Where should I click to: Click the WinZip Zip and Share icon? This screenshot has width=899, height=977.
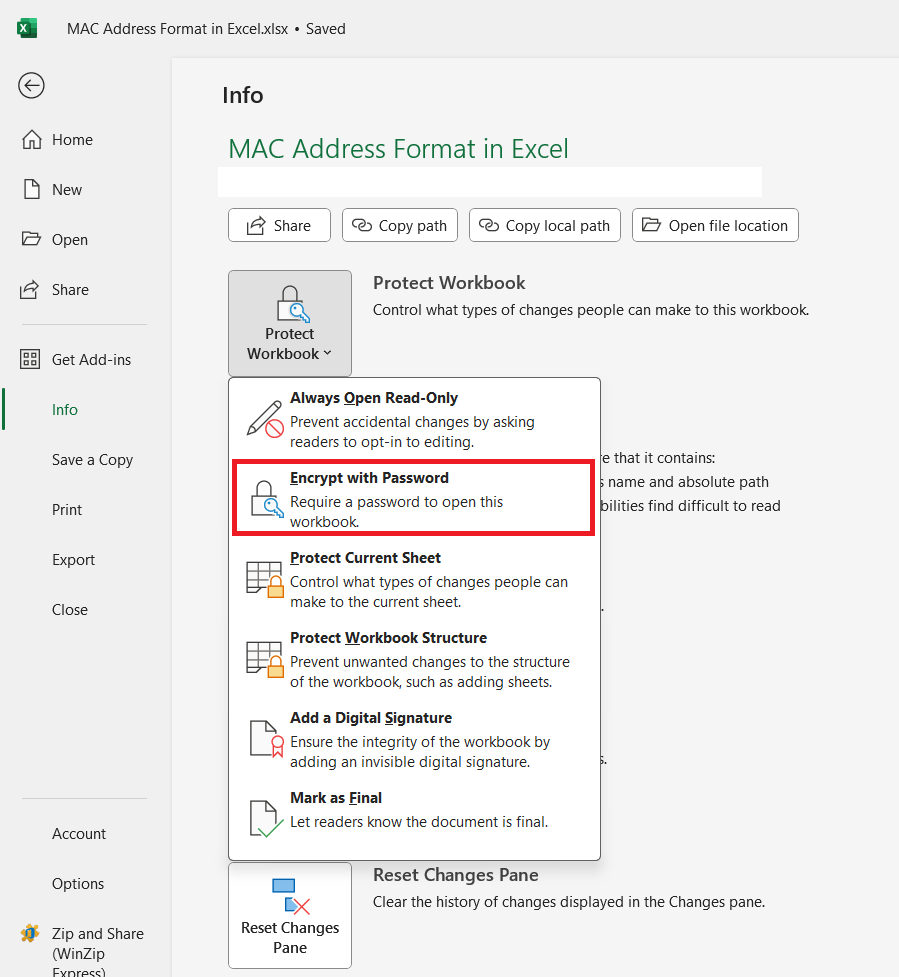point(30,933)
